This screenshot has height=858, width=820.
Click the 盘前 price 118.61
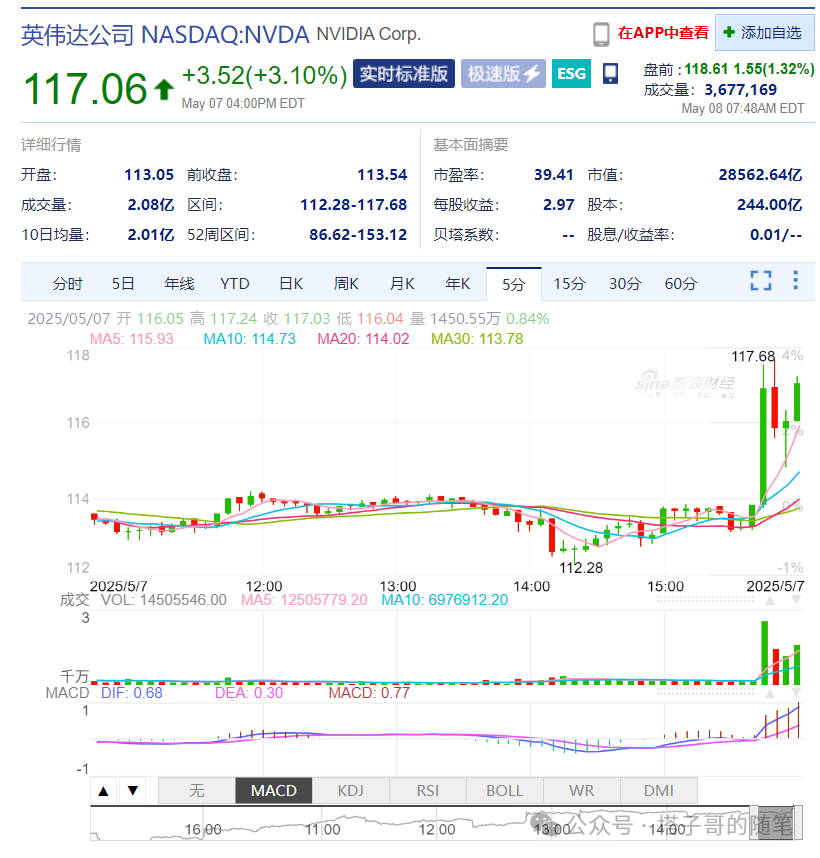click(707, 69)
